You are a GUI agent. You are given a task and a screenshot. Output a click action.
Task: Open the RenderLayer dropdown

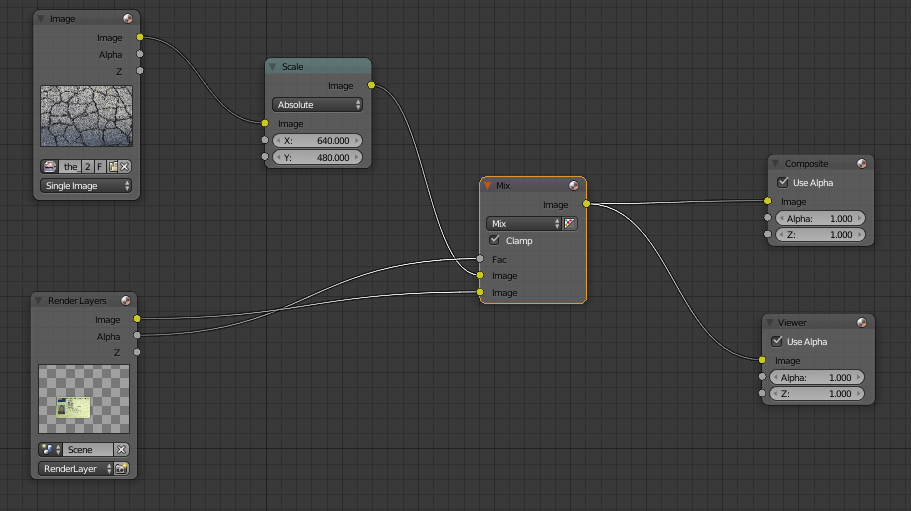coord(76,469)
